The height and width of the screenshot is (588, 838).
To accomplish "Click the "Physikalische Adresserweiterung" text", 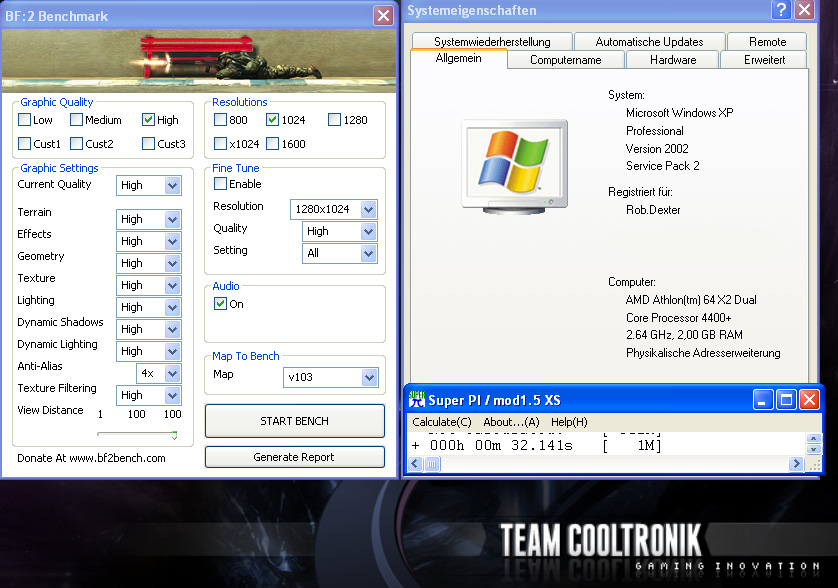I will (703, 353).
